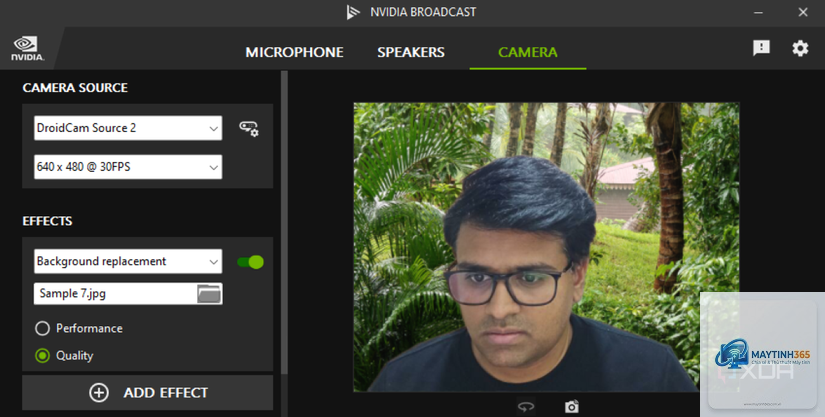Click the ADD EFFECT button

click(x=147, y=393)
